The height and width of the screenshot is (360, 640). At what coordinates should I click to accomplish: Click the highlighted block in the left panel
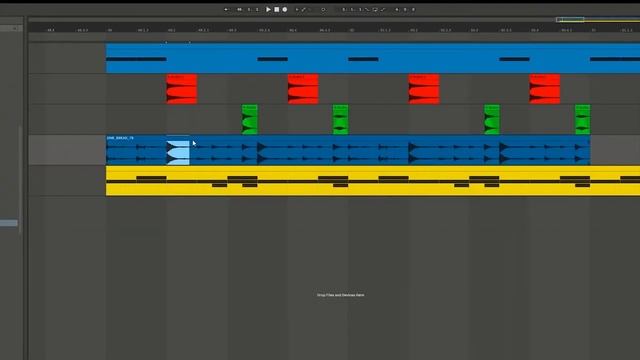[x=9, y=223]
